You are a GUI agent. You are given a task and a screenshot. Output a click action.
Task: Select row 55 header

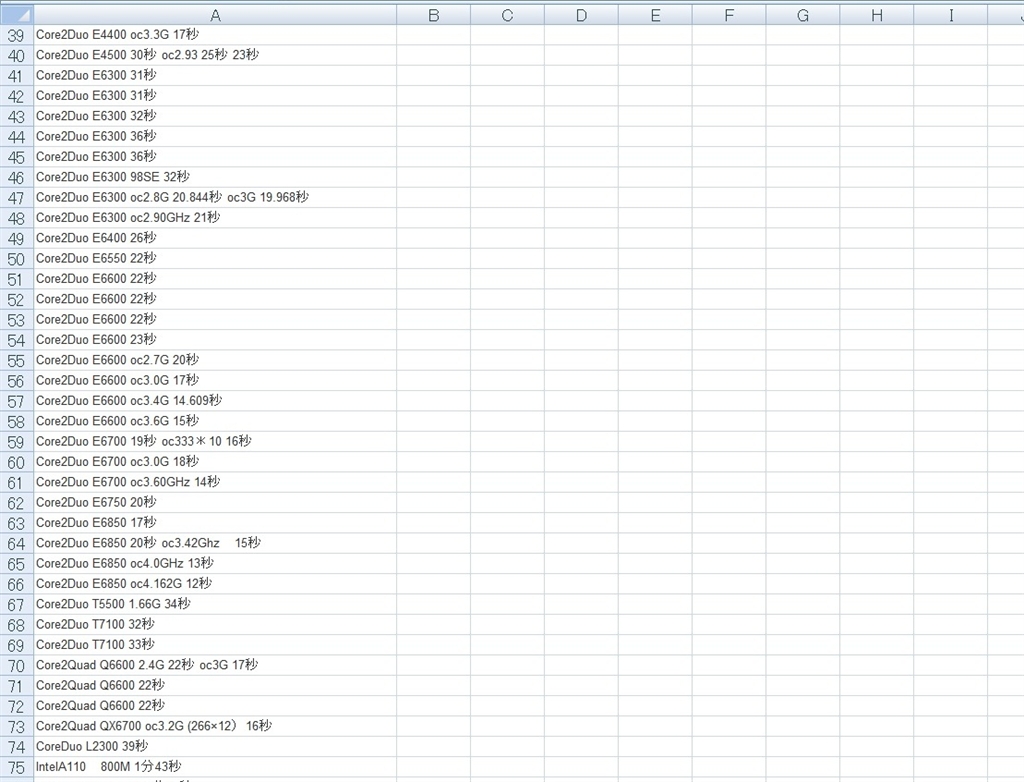(16, 361)
